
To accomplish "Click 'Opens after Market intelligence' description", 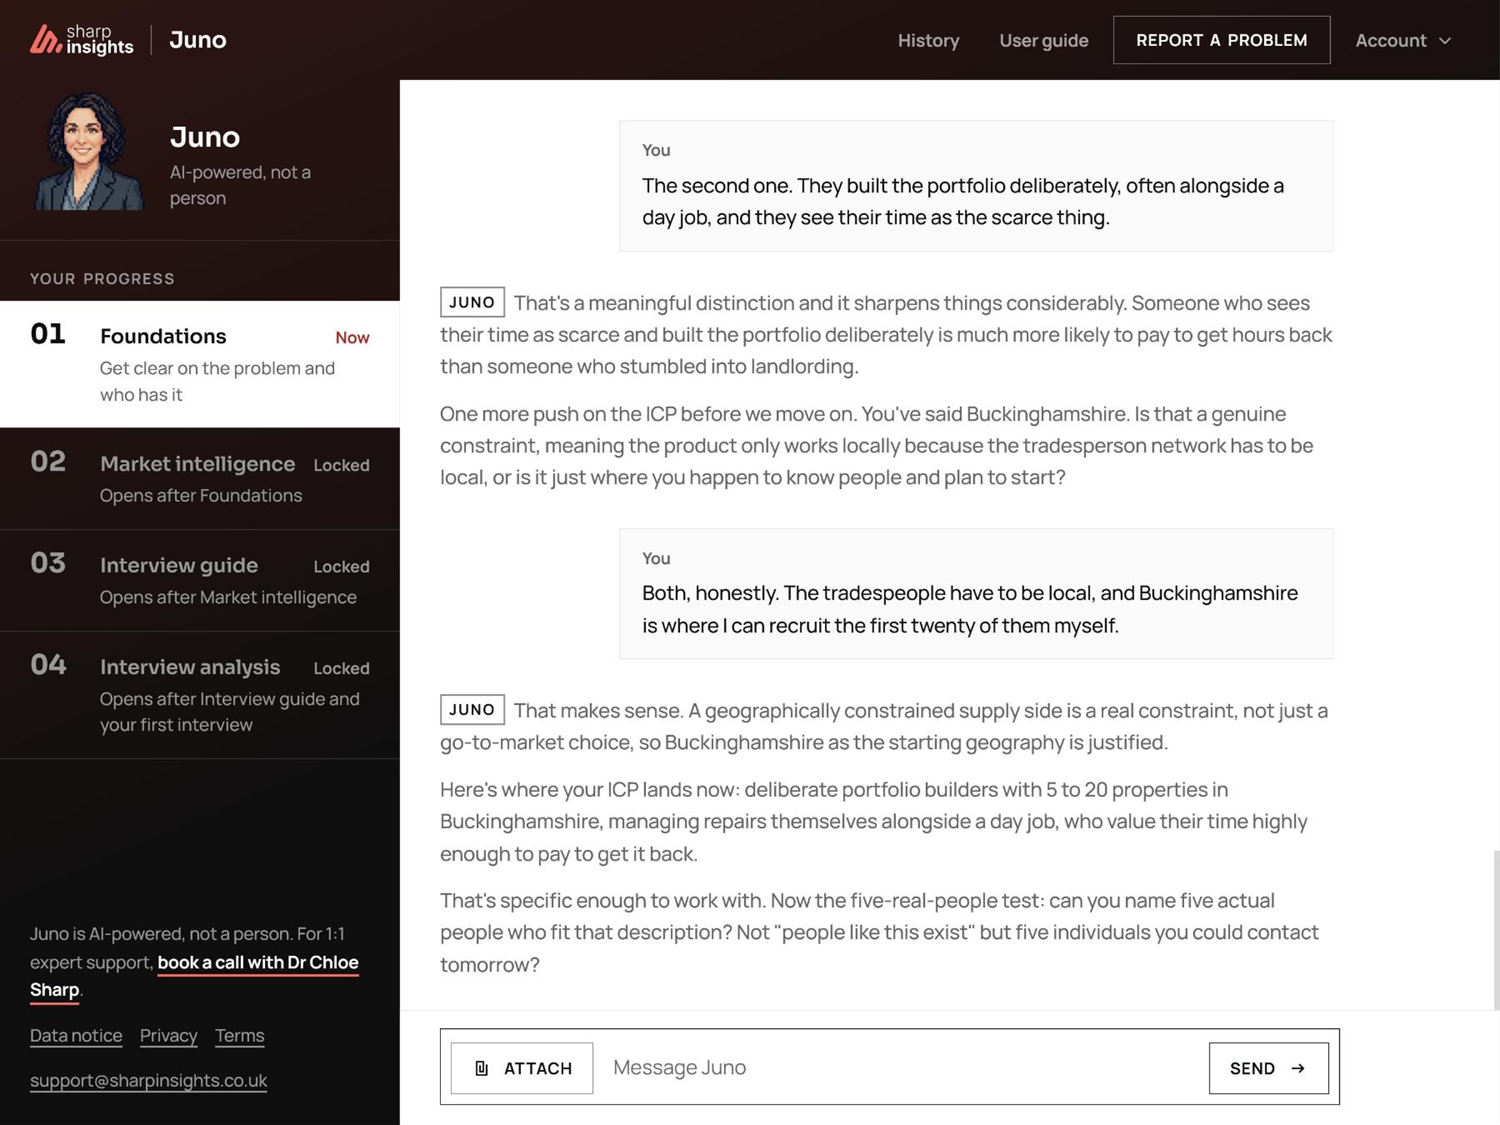I will point(228,598).
